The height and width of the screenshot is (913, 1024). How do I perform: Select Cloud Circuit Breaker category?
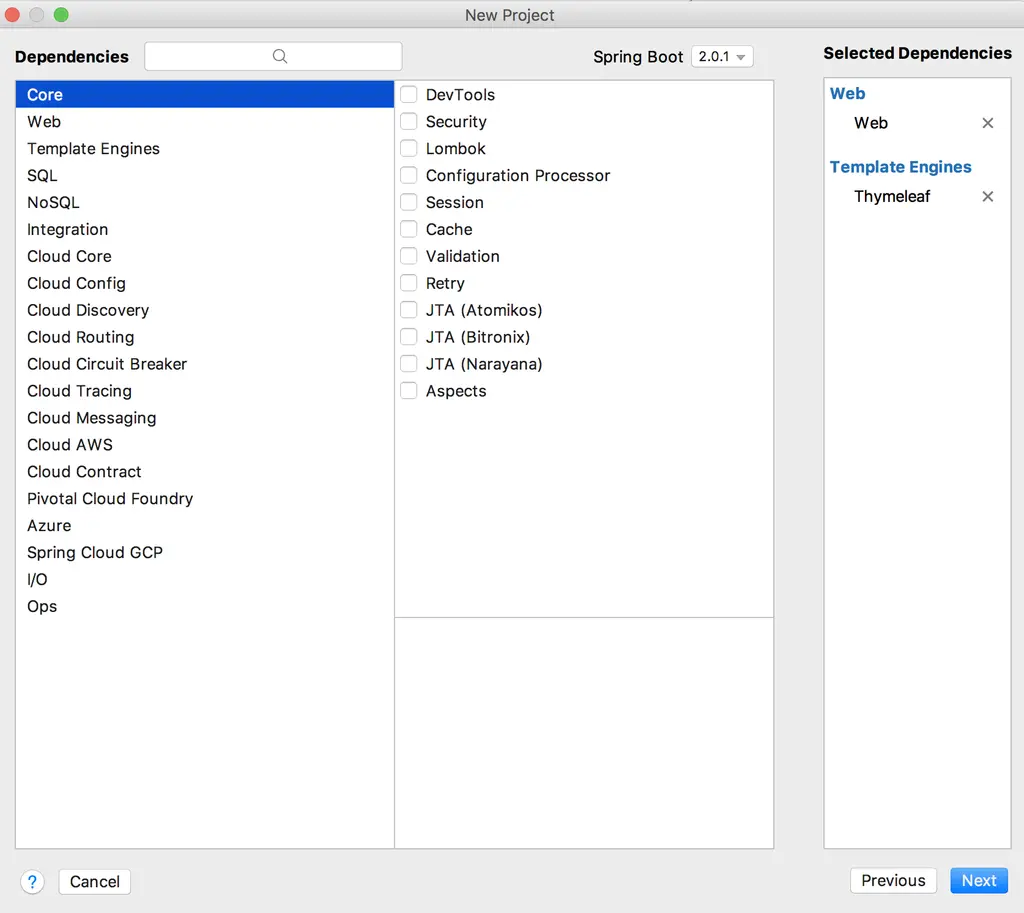point(204,364)
